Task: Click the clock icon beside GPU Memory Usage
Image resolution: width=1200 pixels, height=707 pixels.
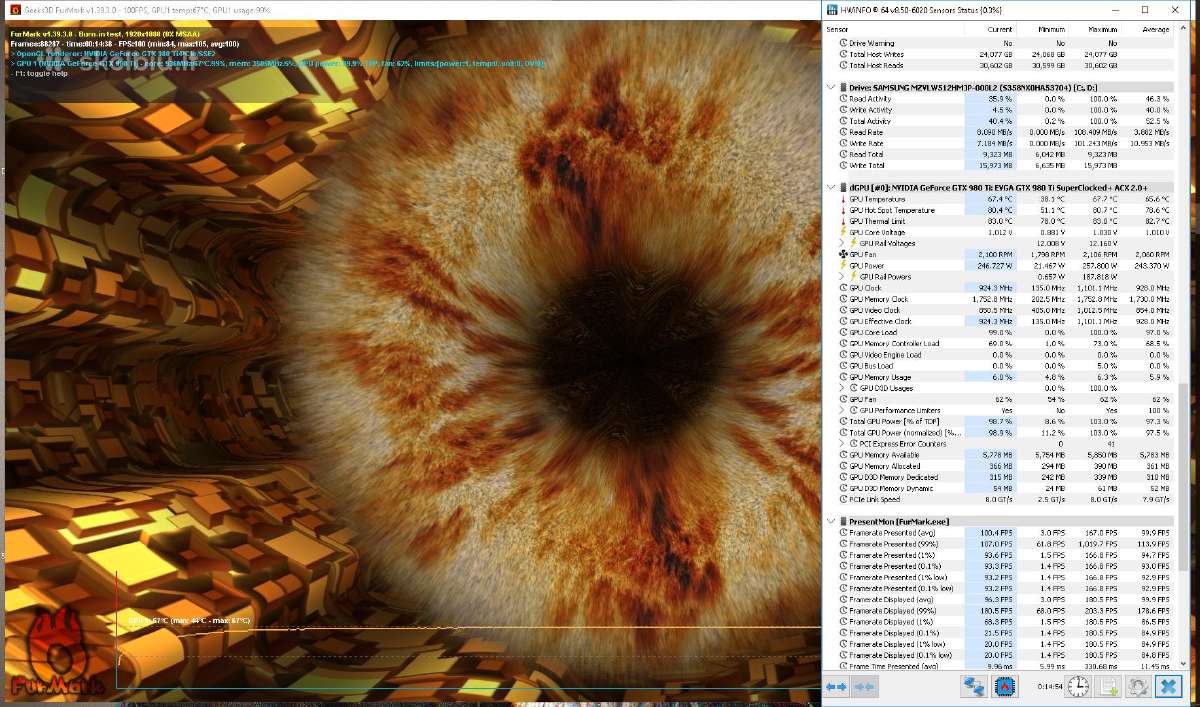Action: point(843,377)
